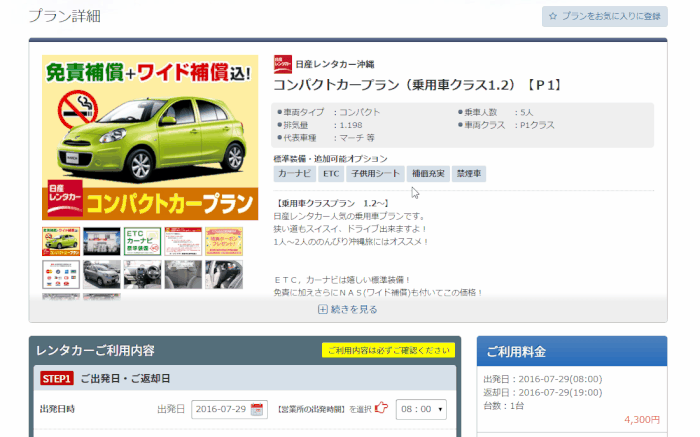Click the 【乗用車クラスプラン 1.2～】 description heading
Viewport: 700px width, 437px height.
(333, 204)
